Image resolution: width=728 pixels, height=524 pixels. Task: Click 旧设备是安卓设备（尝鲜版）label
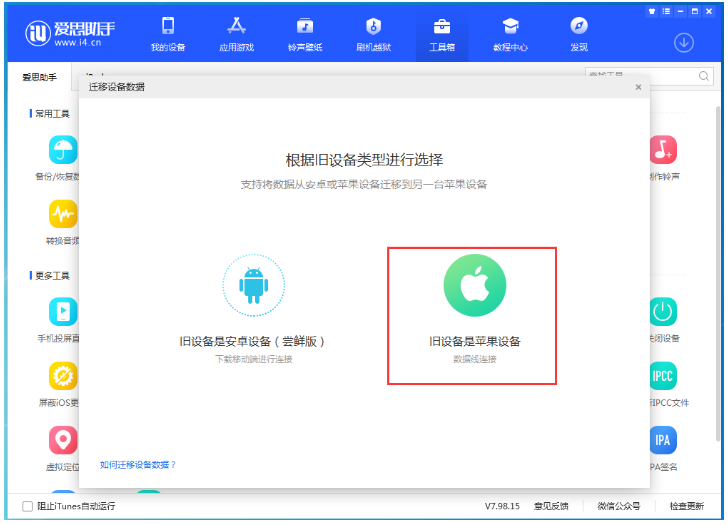coord(252,342)
